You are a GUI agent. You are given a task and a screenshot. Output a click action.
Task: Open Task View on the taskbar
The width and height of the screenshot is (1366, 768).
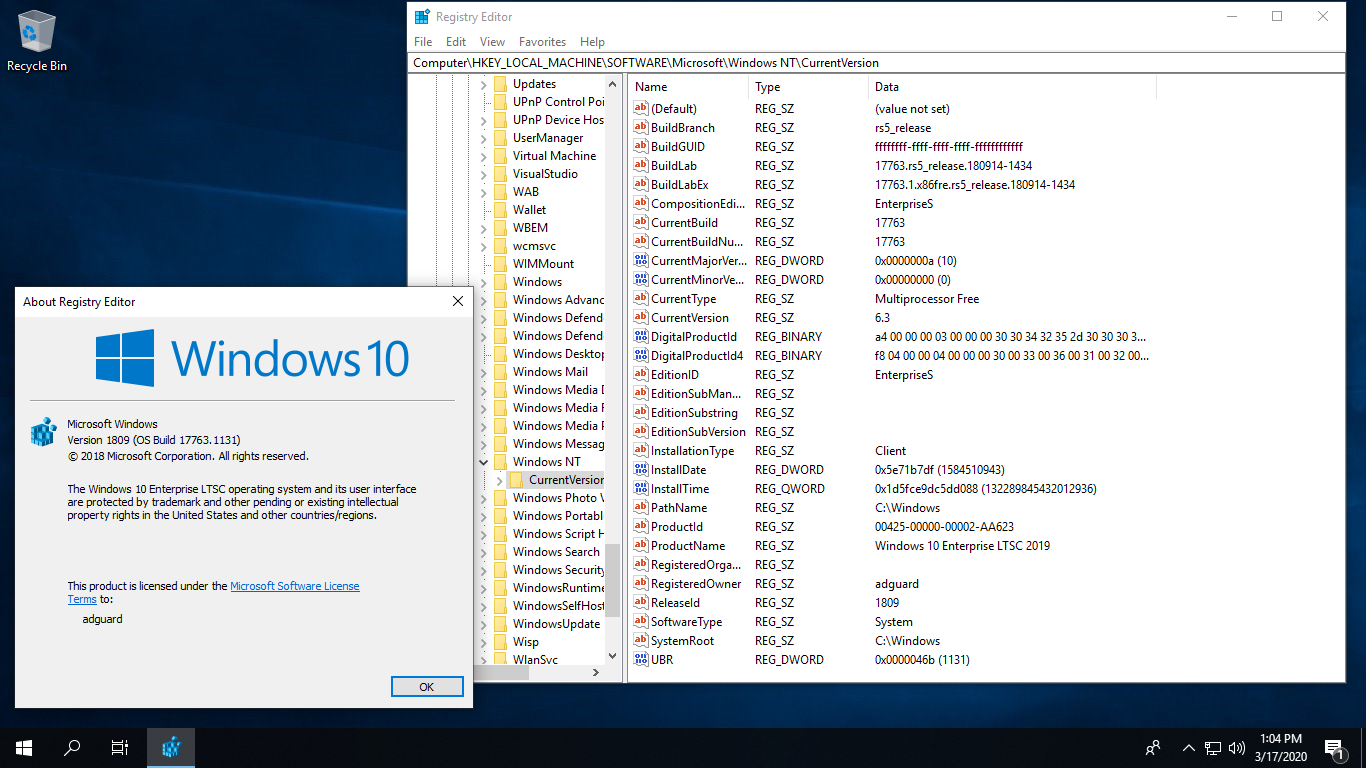tap(120, 747)
